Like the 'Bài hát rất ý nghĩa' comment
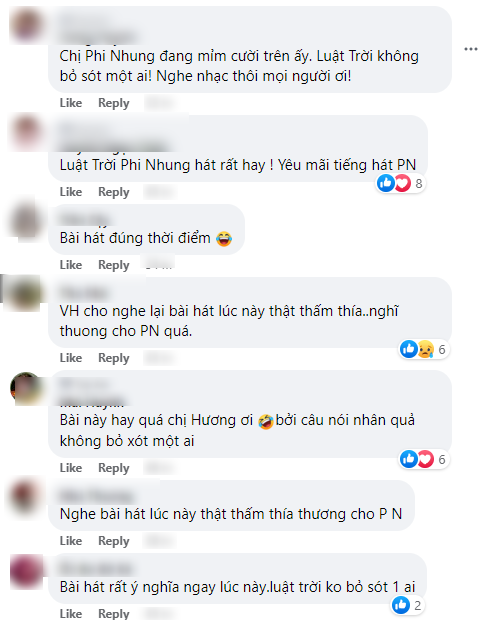The image size is (492, 620). (x=71, y=613)
